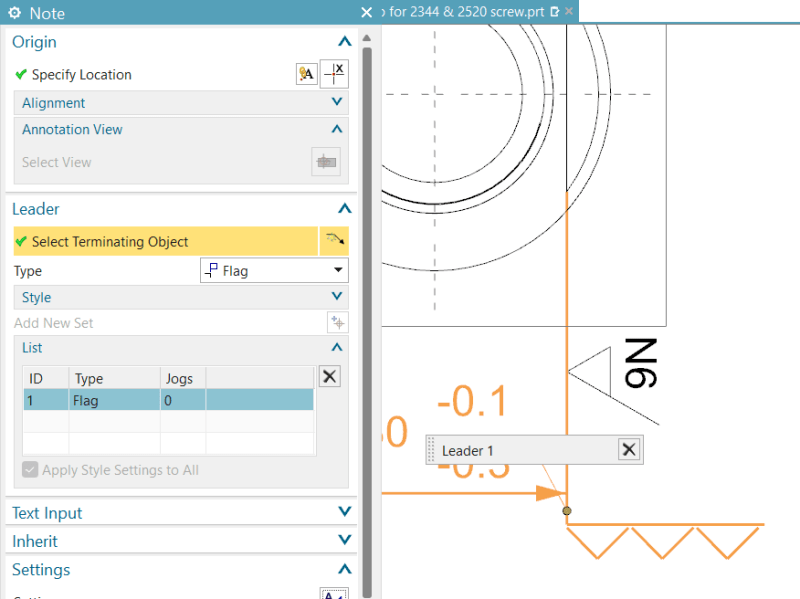The width and height of the screenshot is (800, 599).
Task: Click the annotation origin tool icon
Action: (307, 74)
